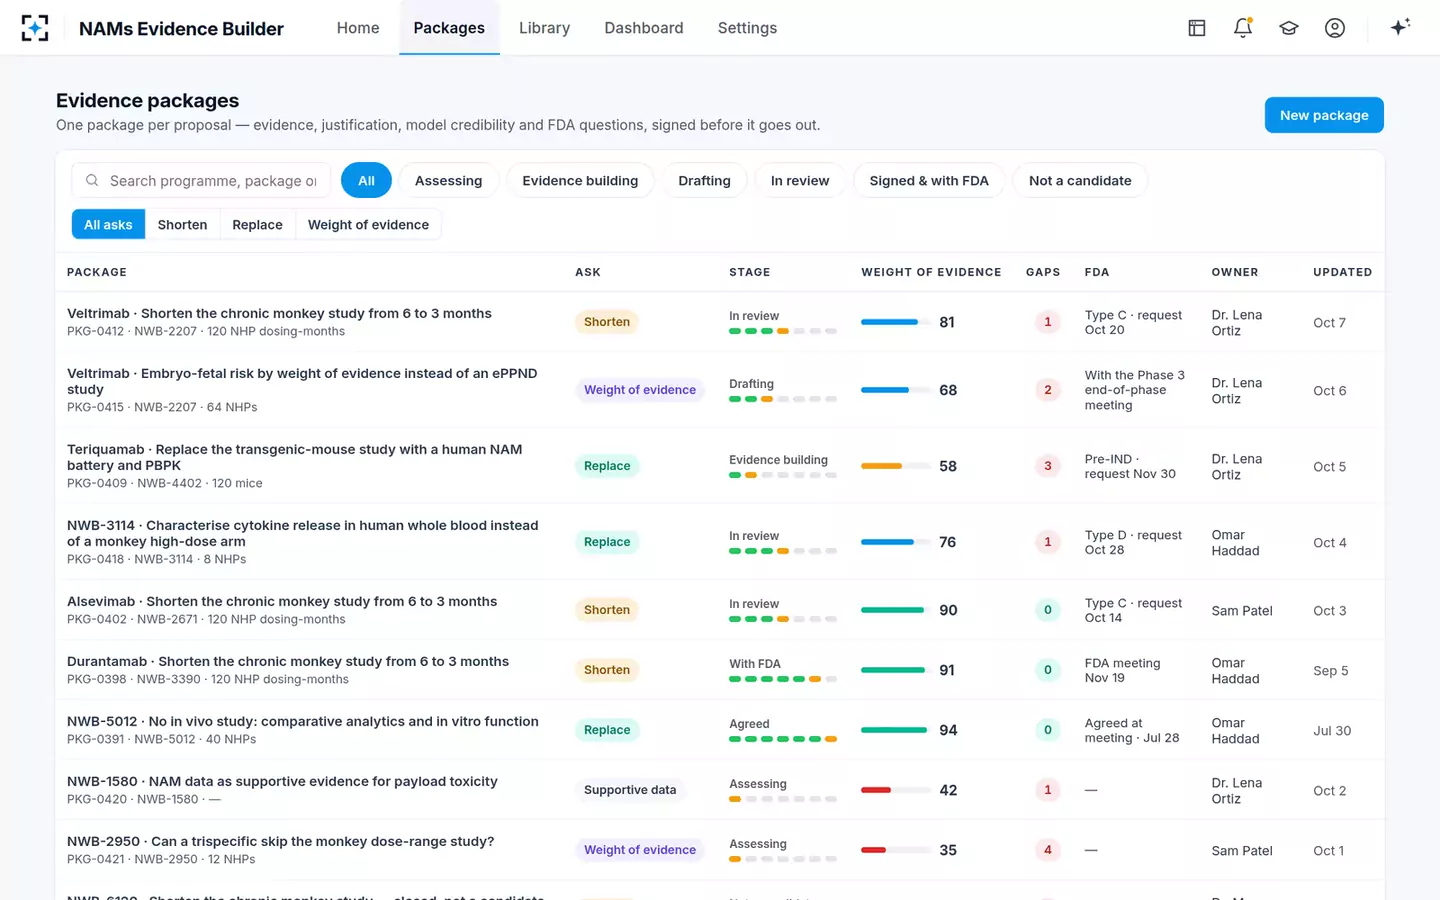The width and height of the screenshot is (1440, 900).
Task: Select the All asks segment
Action: tap(108, 225)
